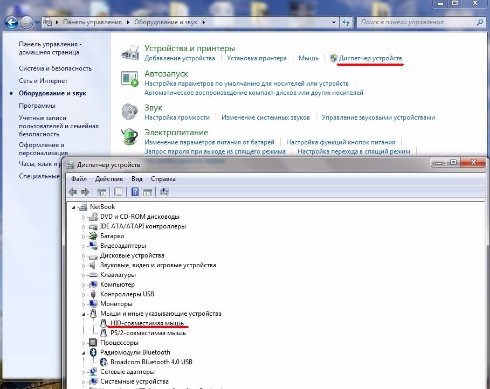490x389 pixels.
Task: Open the Файл menu
Action: point(79,179)
